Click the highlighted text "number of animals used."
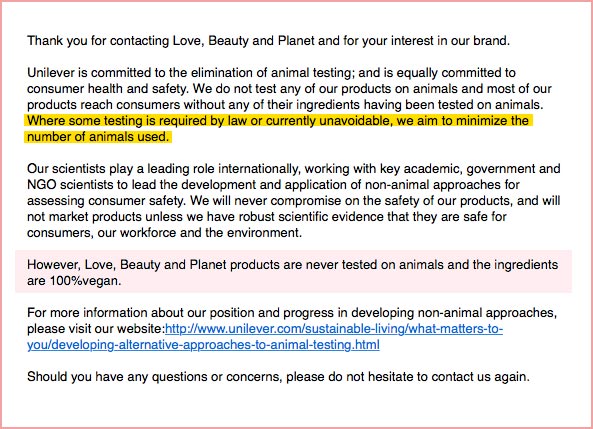Screen dimensions: 593x429 [x=98, y=137]
